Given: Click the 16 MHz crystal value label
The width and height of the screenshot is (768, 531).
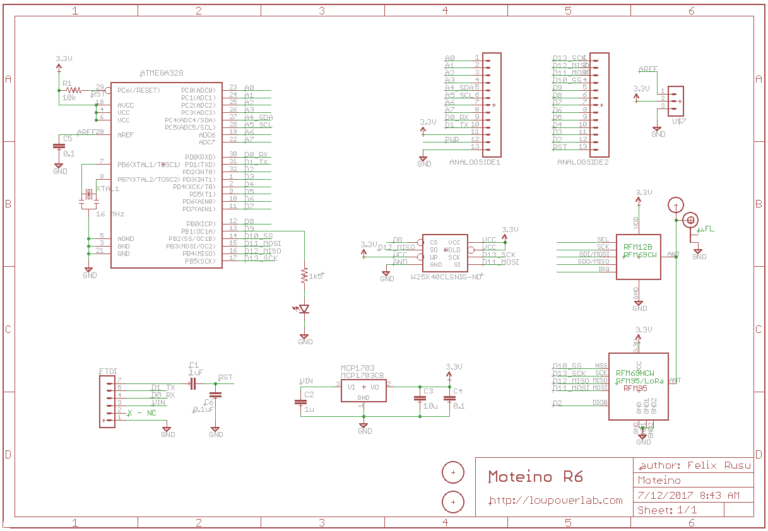Looking at the screenshot, I should (x=110, y=214).
